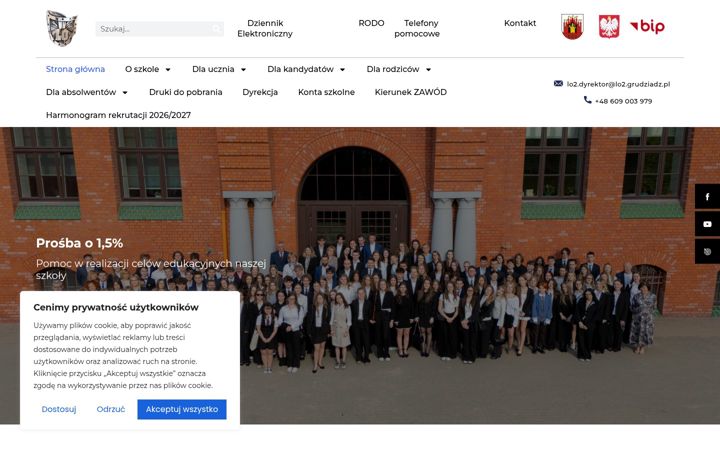Image resolution: width=720 pixels, height=450 pixels.
Task: Click the lo2.dyrektor email address
Action: pyautogui.click(x=618, y=84)
